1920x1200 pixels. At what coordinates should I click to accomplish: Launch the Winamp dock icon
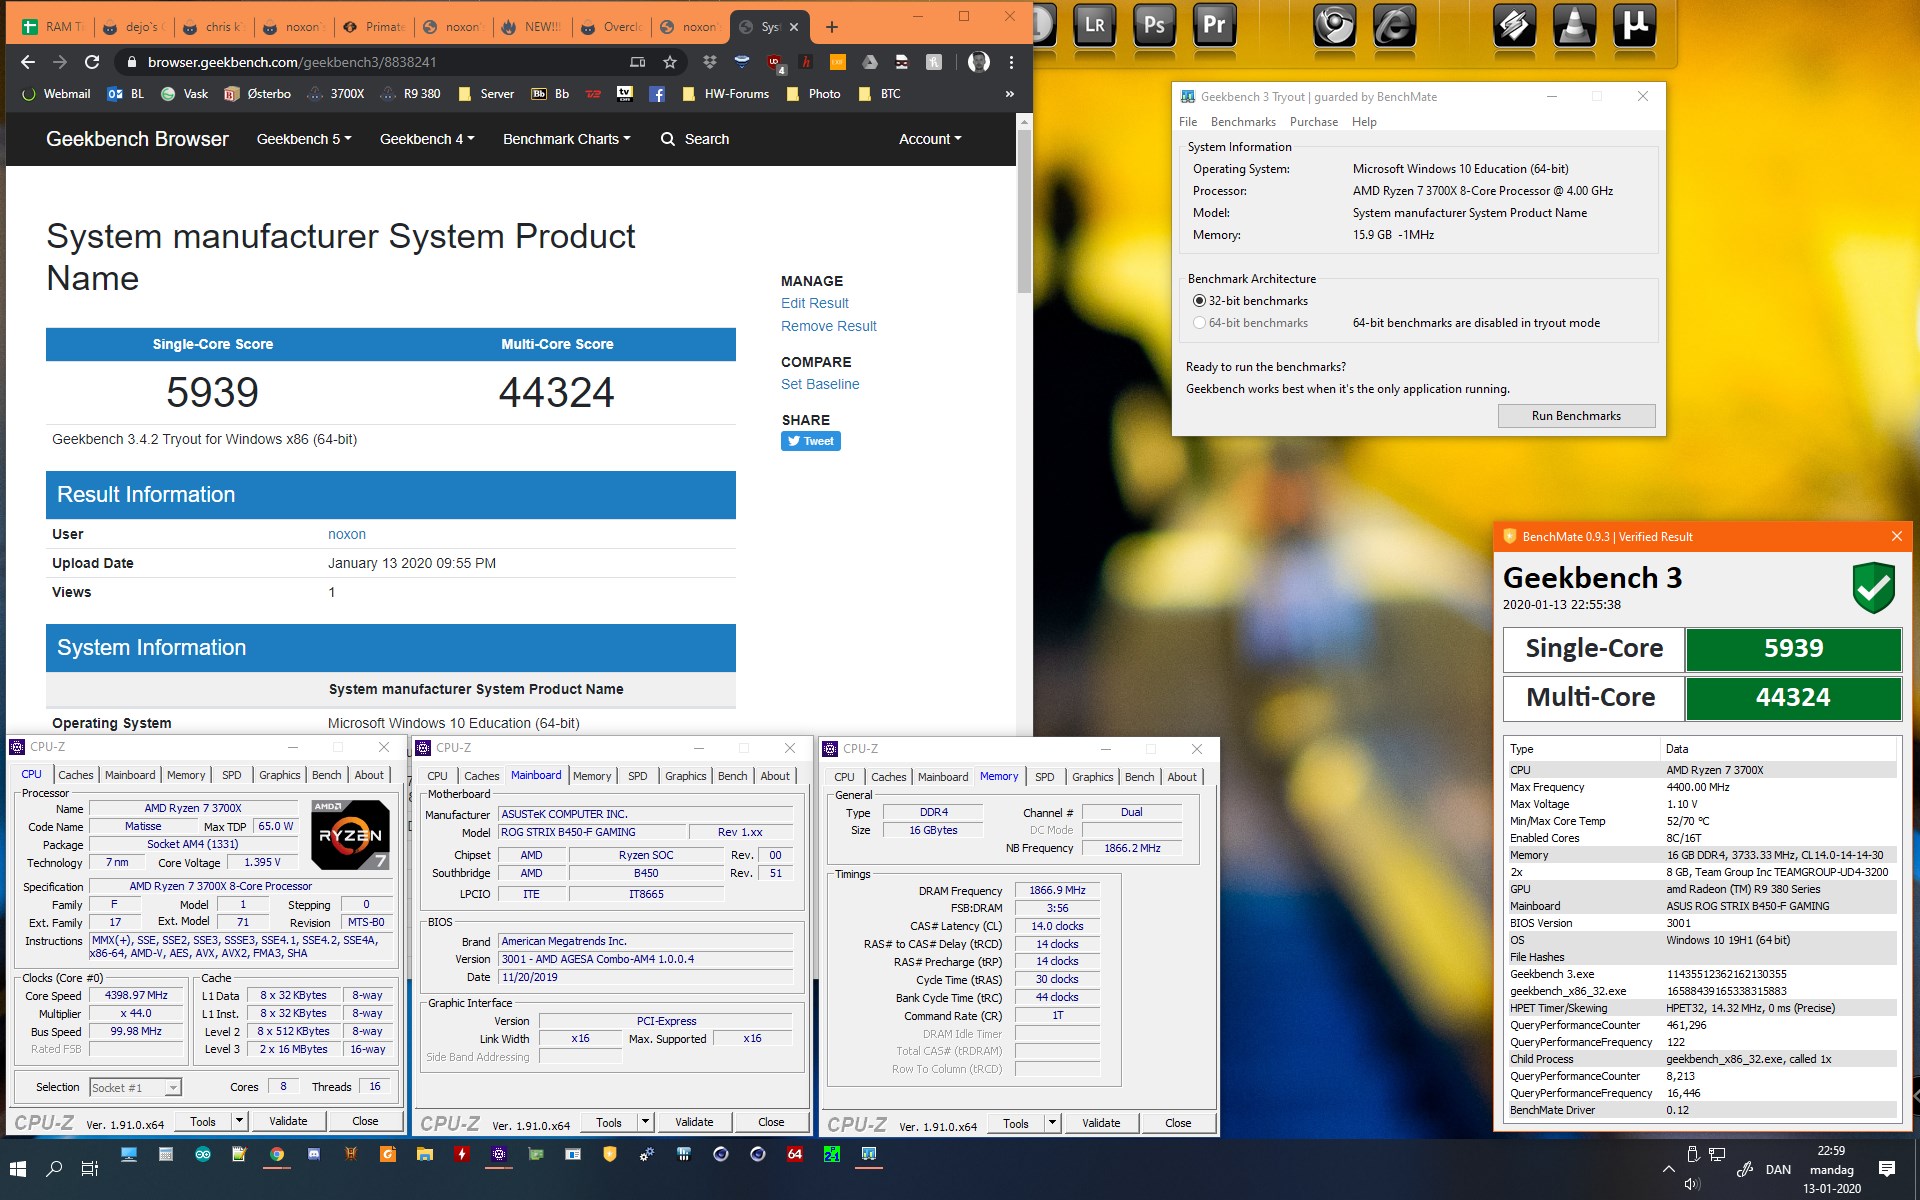click(1514, 25)
